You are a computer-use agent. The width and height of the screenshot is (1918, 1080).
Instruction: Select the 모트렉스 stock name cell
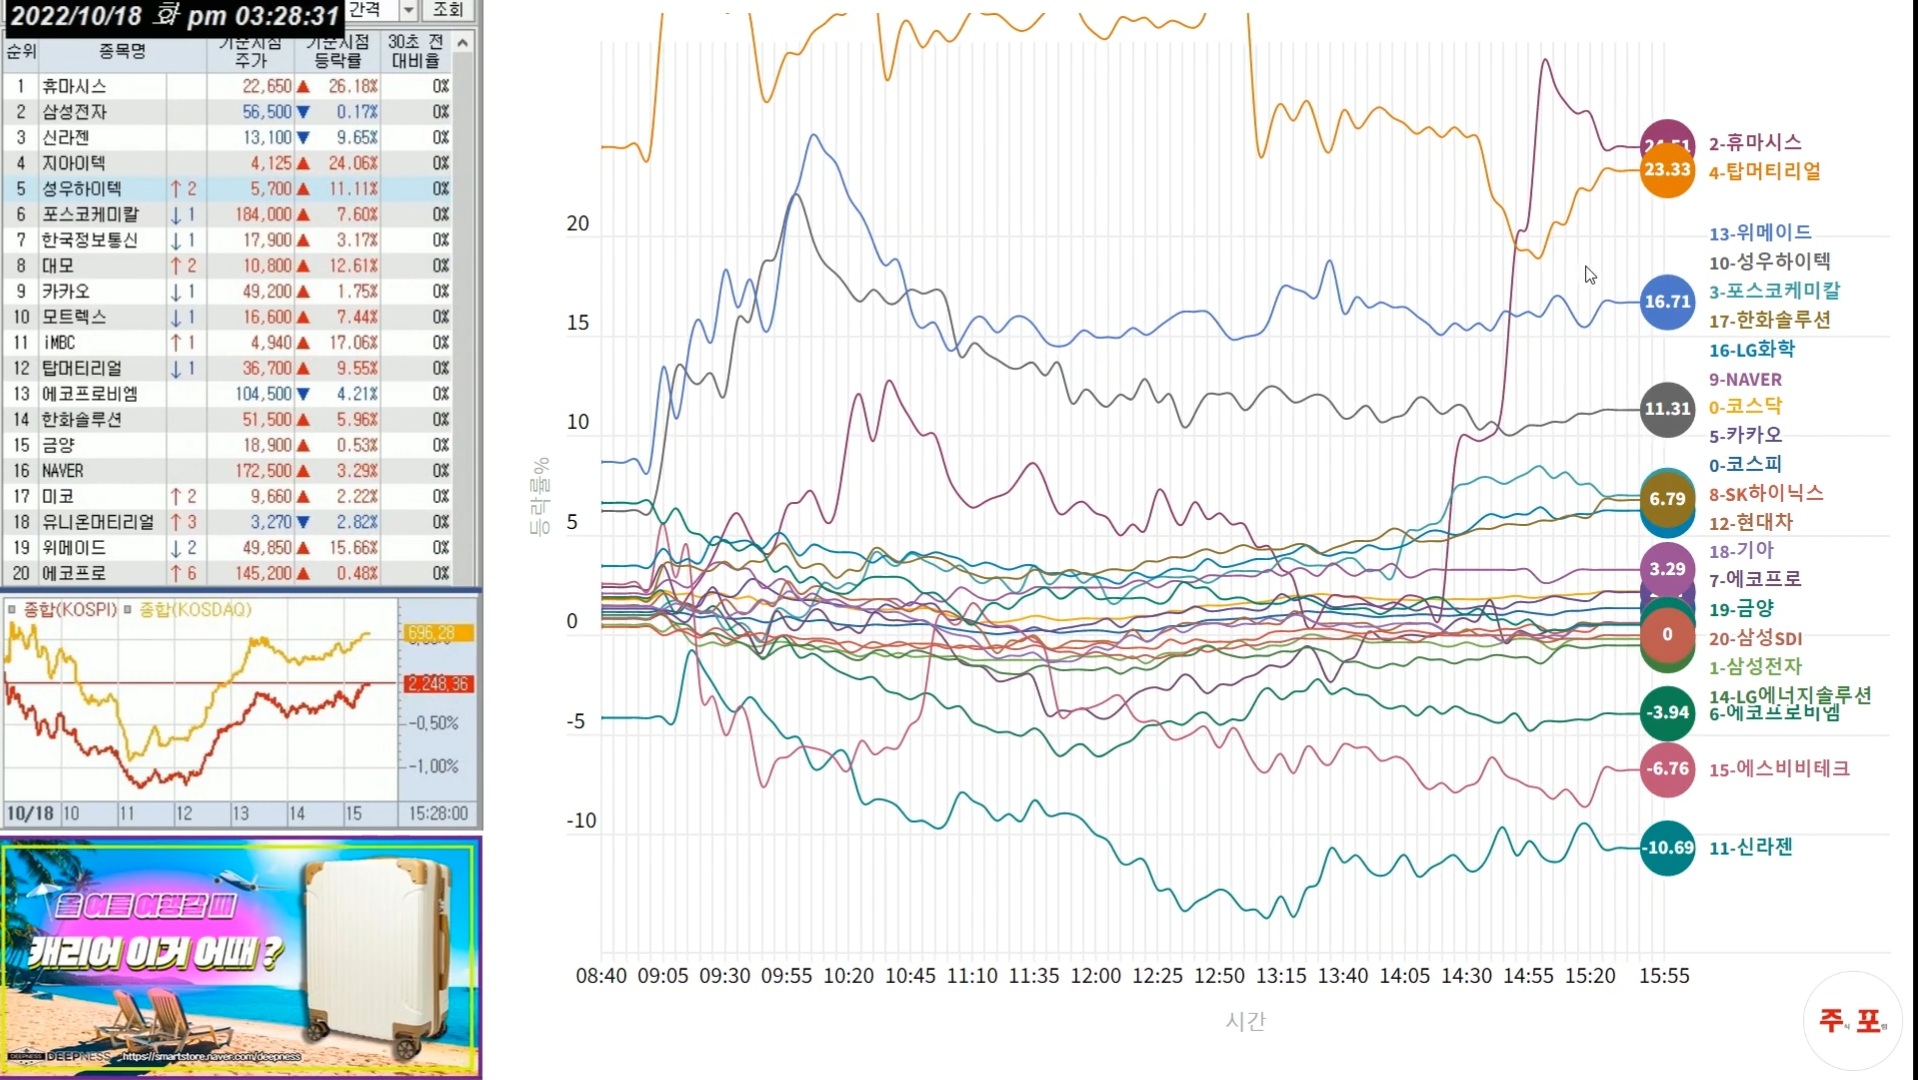(x=74, y=317)
